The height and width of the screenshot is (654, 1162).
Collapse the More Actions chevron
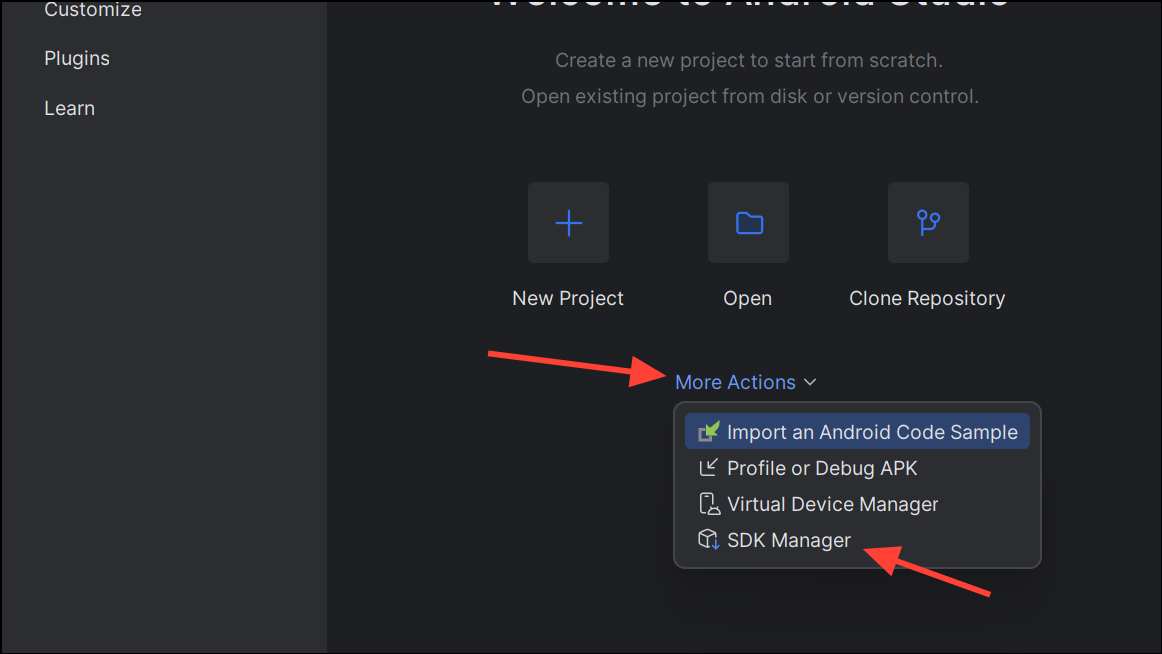coord(810,382)
